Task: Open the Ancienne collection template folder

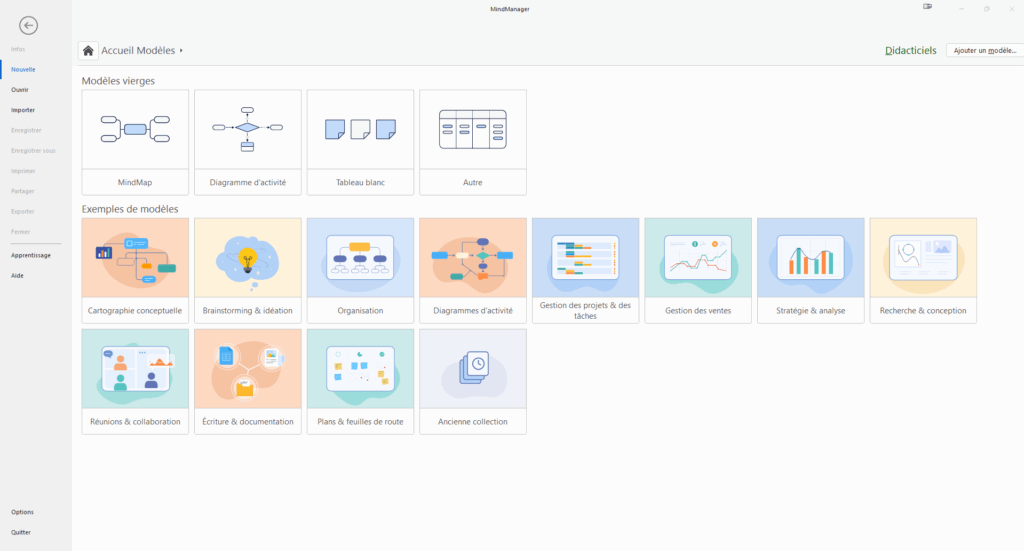Action: [x=472, y=369]
